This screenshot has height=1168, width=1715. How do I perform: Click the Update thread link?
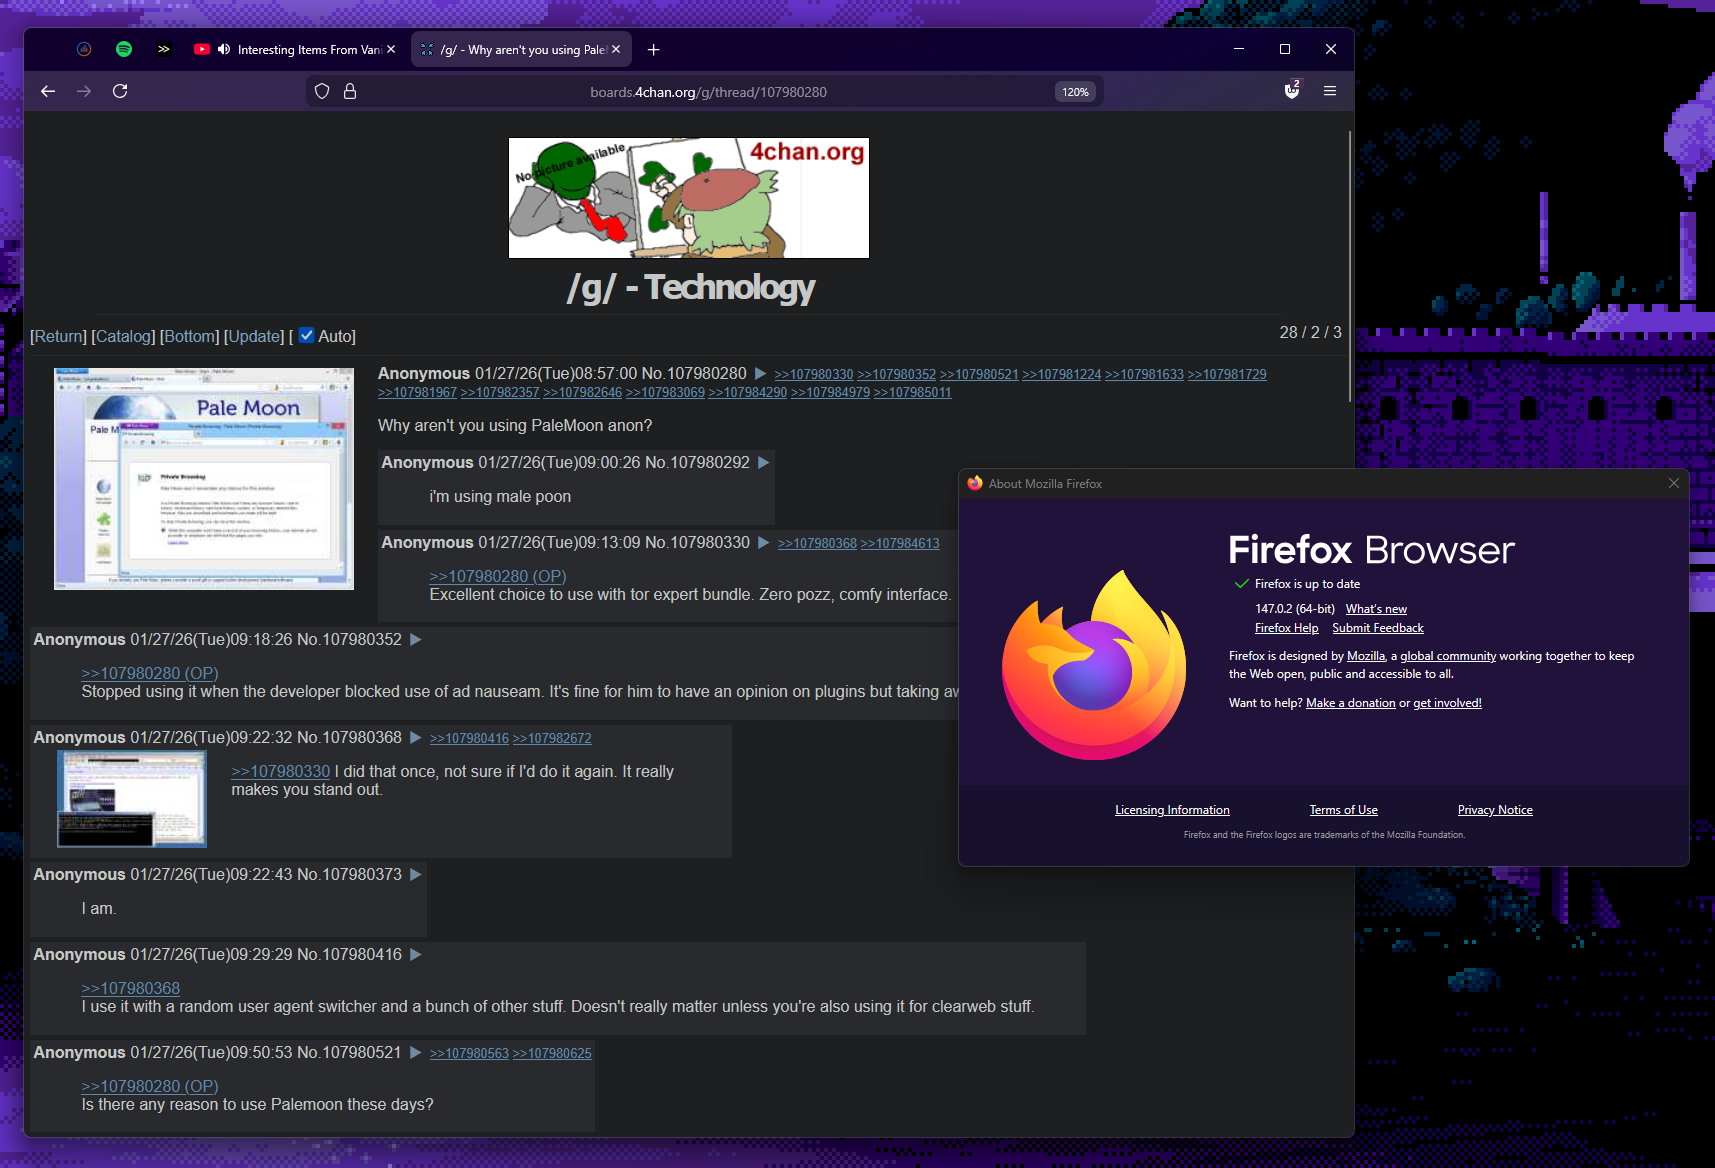click(x=254, y=337)
